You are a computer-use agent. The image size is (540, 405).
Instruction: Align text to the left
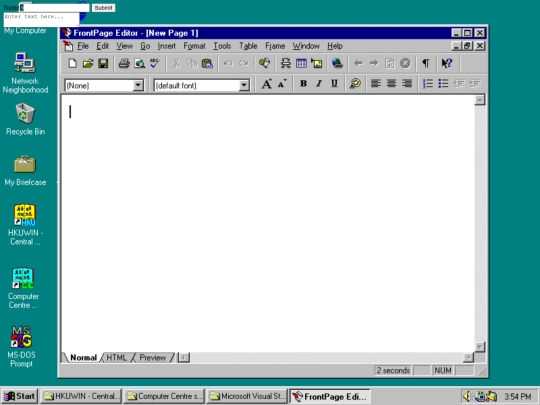pyautogui.click(x=376, y=84)
